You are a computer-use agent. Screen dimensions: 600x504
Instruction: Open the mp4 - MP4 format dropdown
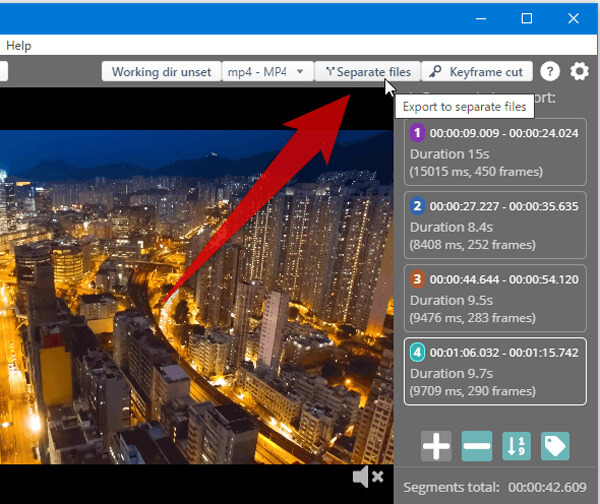267,72
